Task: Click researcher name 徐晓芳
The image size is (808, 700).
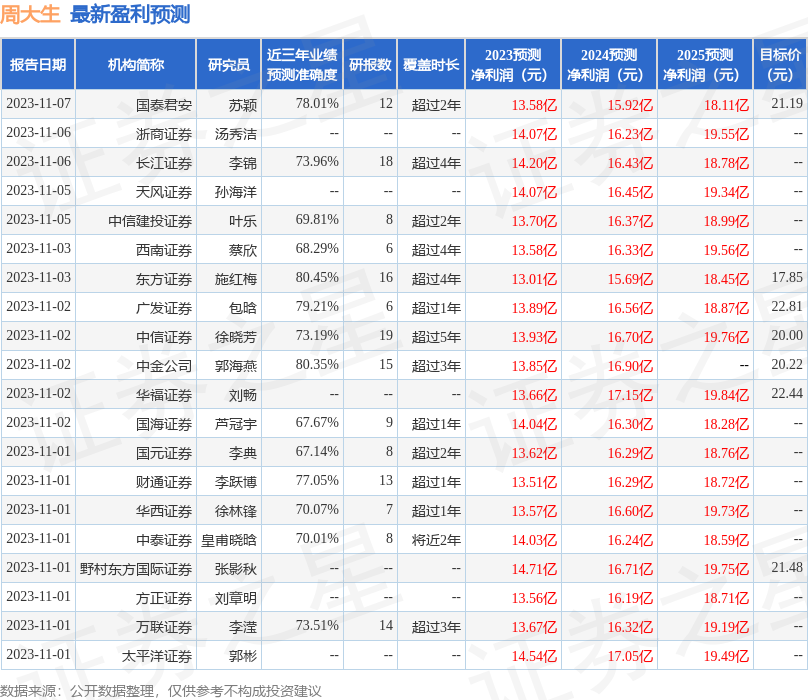Action: click(236, 337)
